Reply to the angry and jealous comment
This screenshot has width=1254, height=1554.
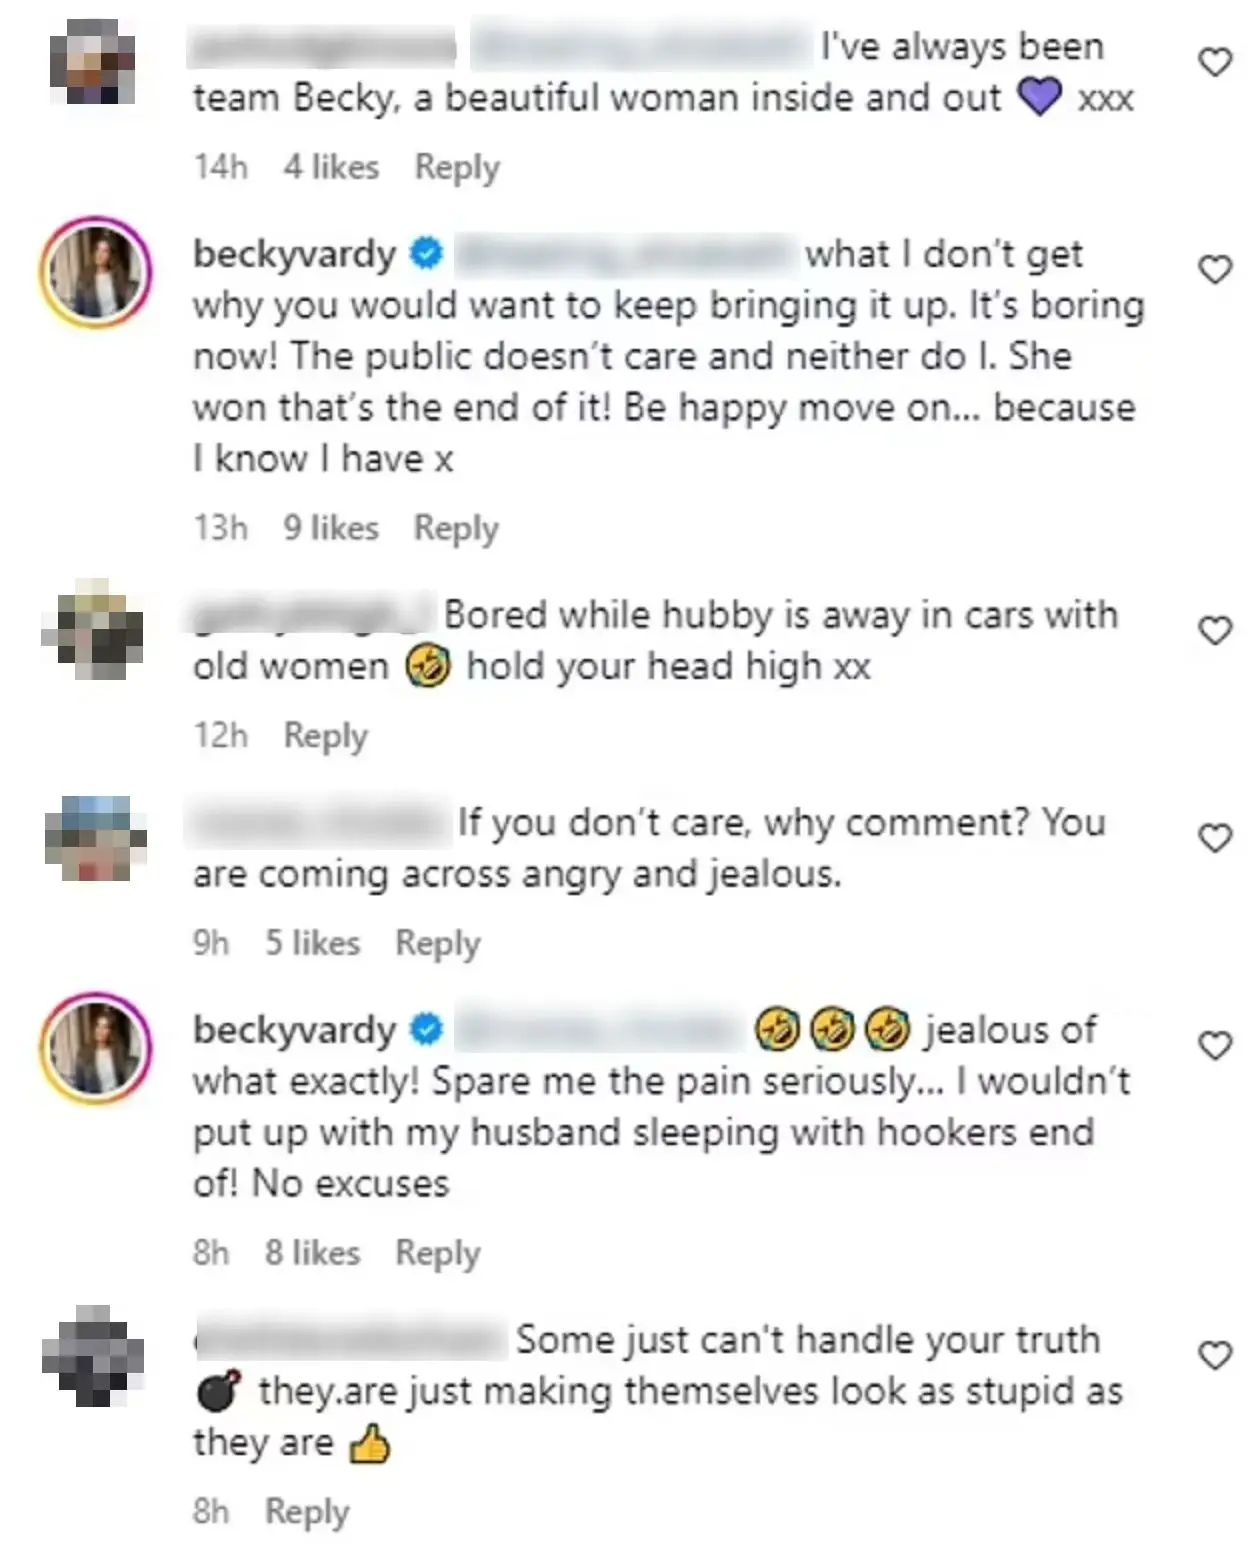tap(438, 941)
